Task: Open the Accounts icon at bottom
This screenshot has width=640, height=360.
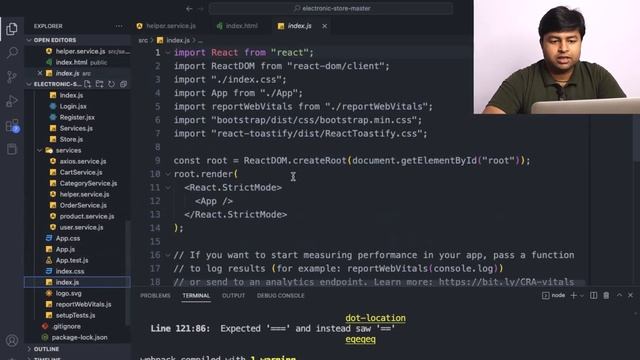Action: click(x=12, y=340)
